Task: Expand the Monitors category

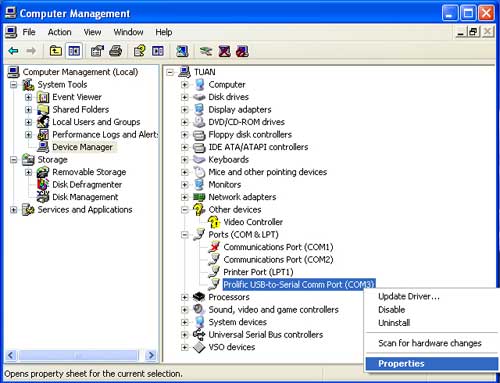Action: click(x=185, y=185)
